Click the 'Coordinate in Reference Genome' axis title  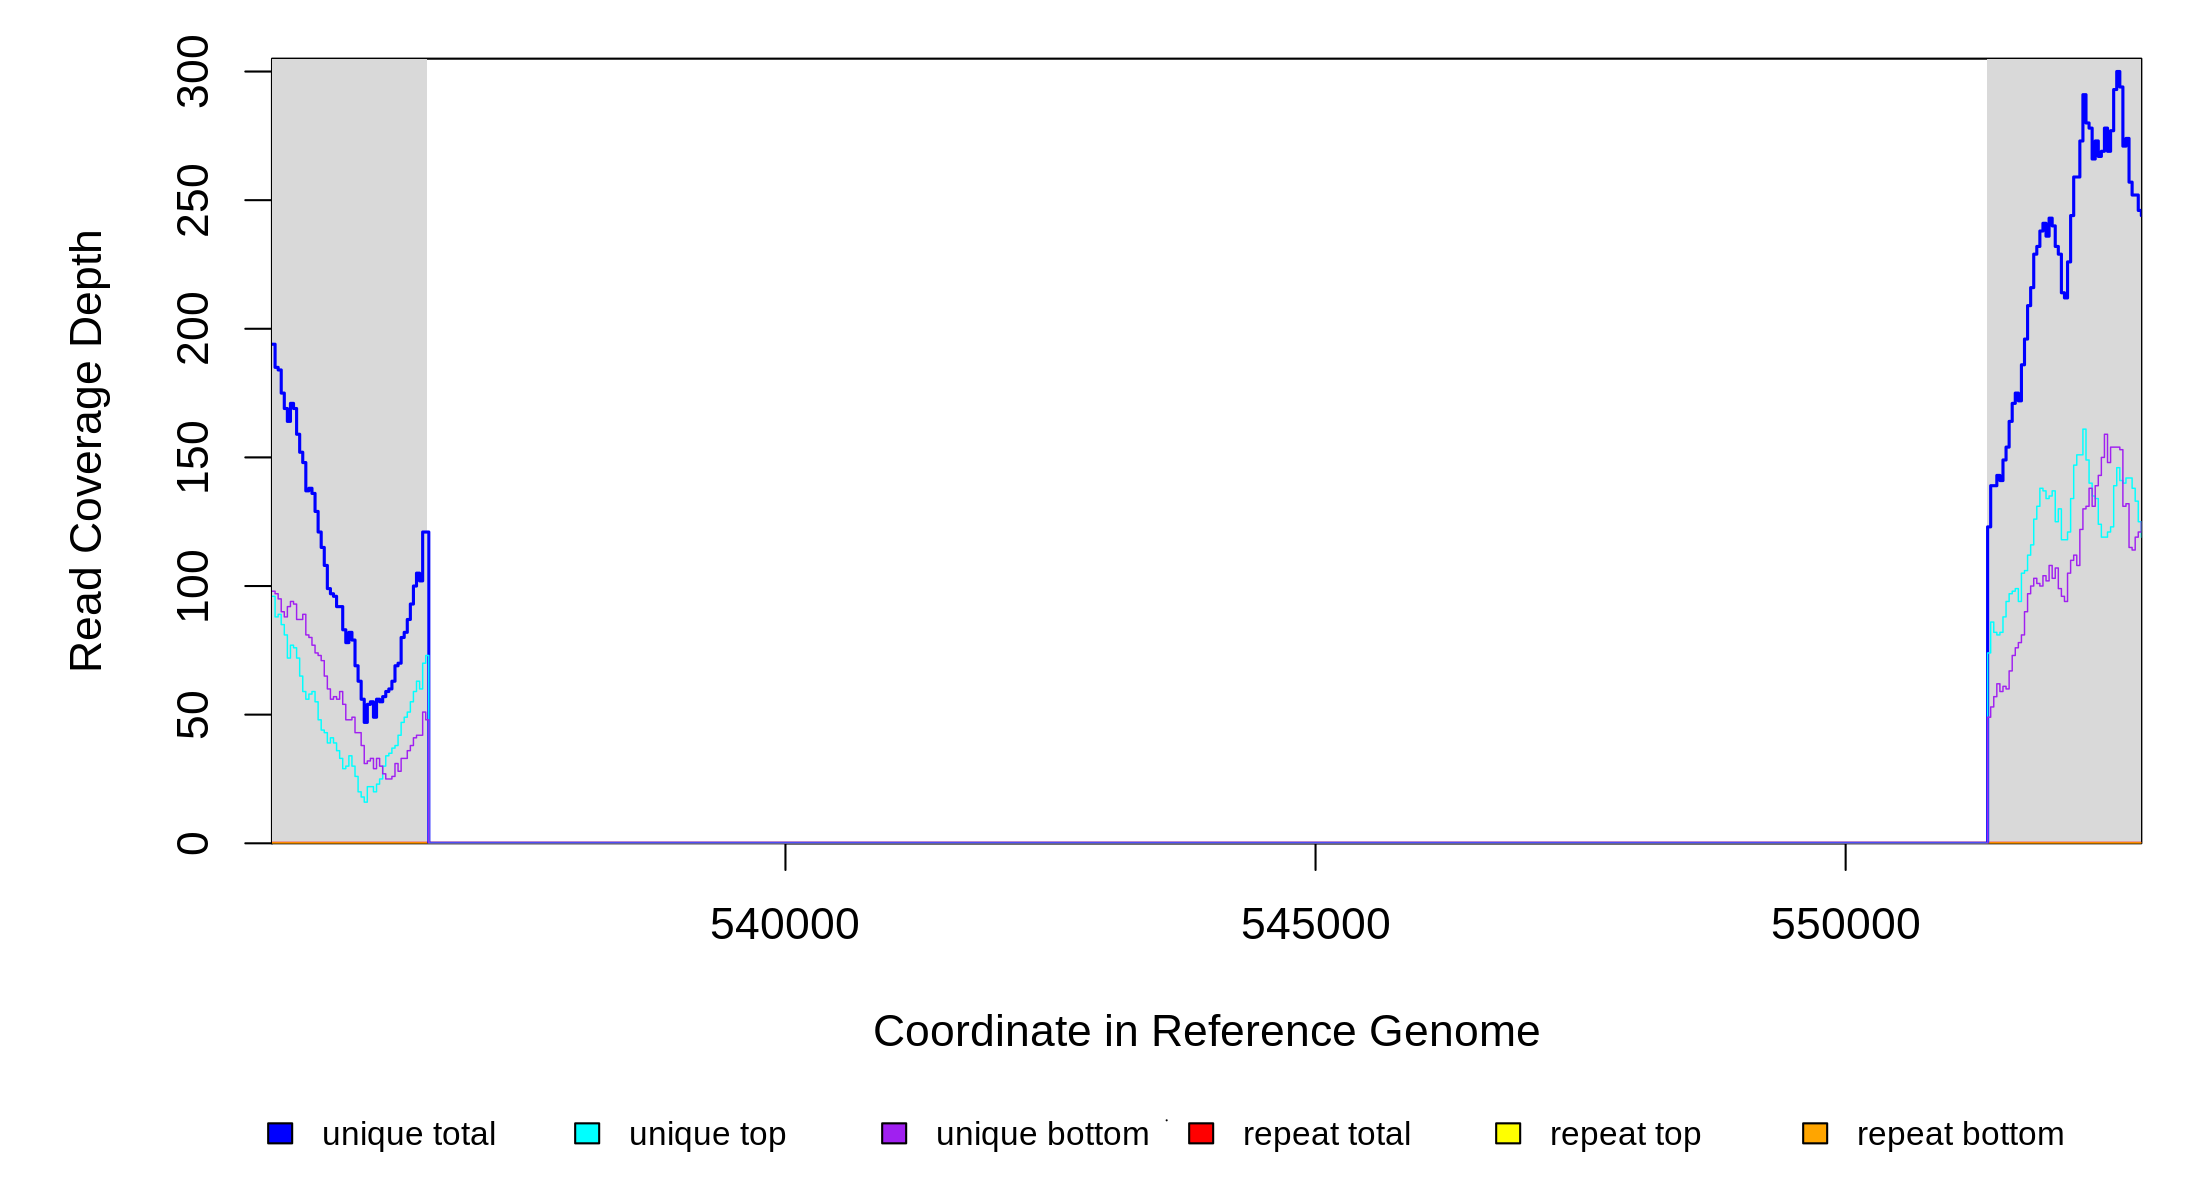coord(1206,1031)
